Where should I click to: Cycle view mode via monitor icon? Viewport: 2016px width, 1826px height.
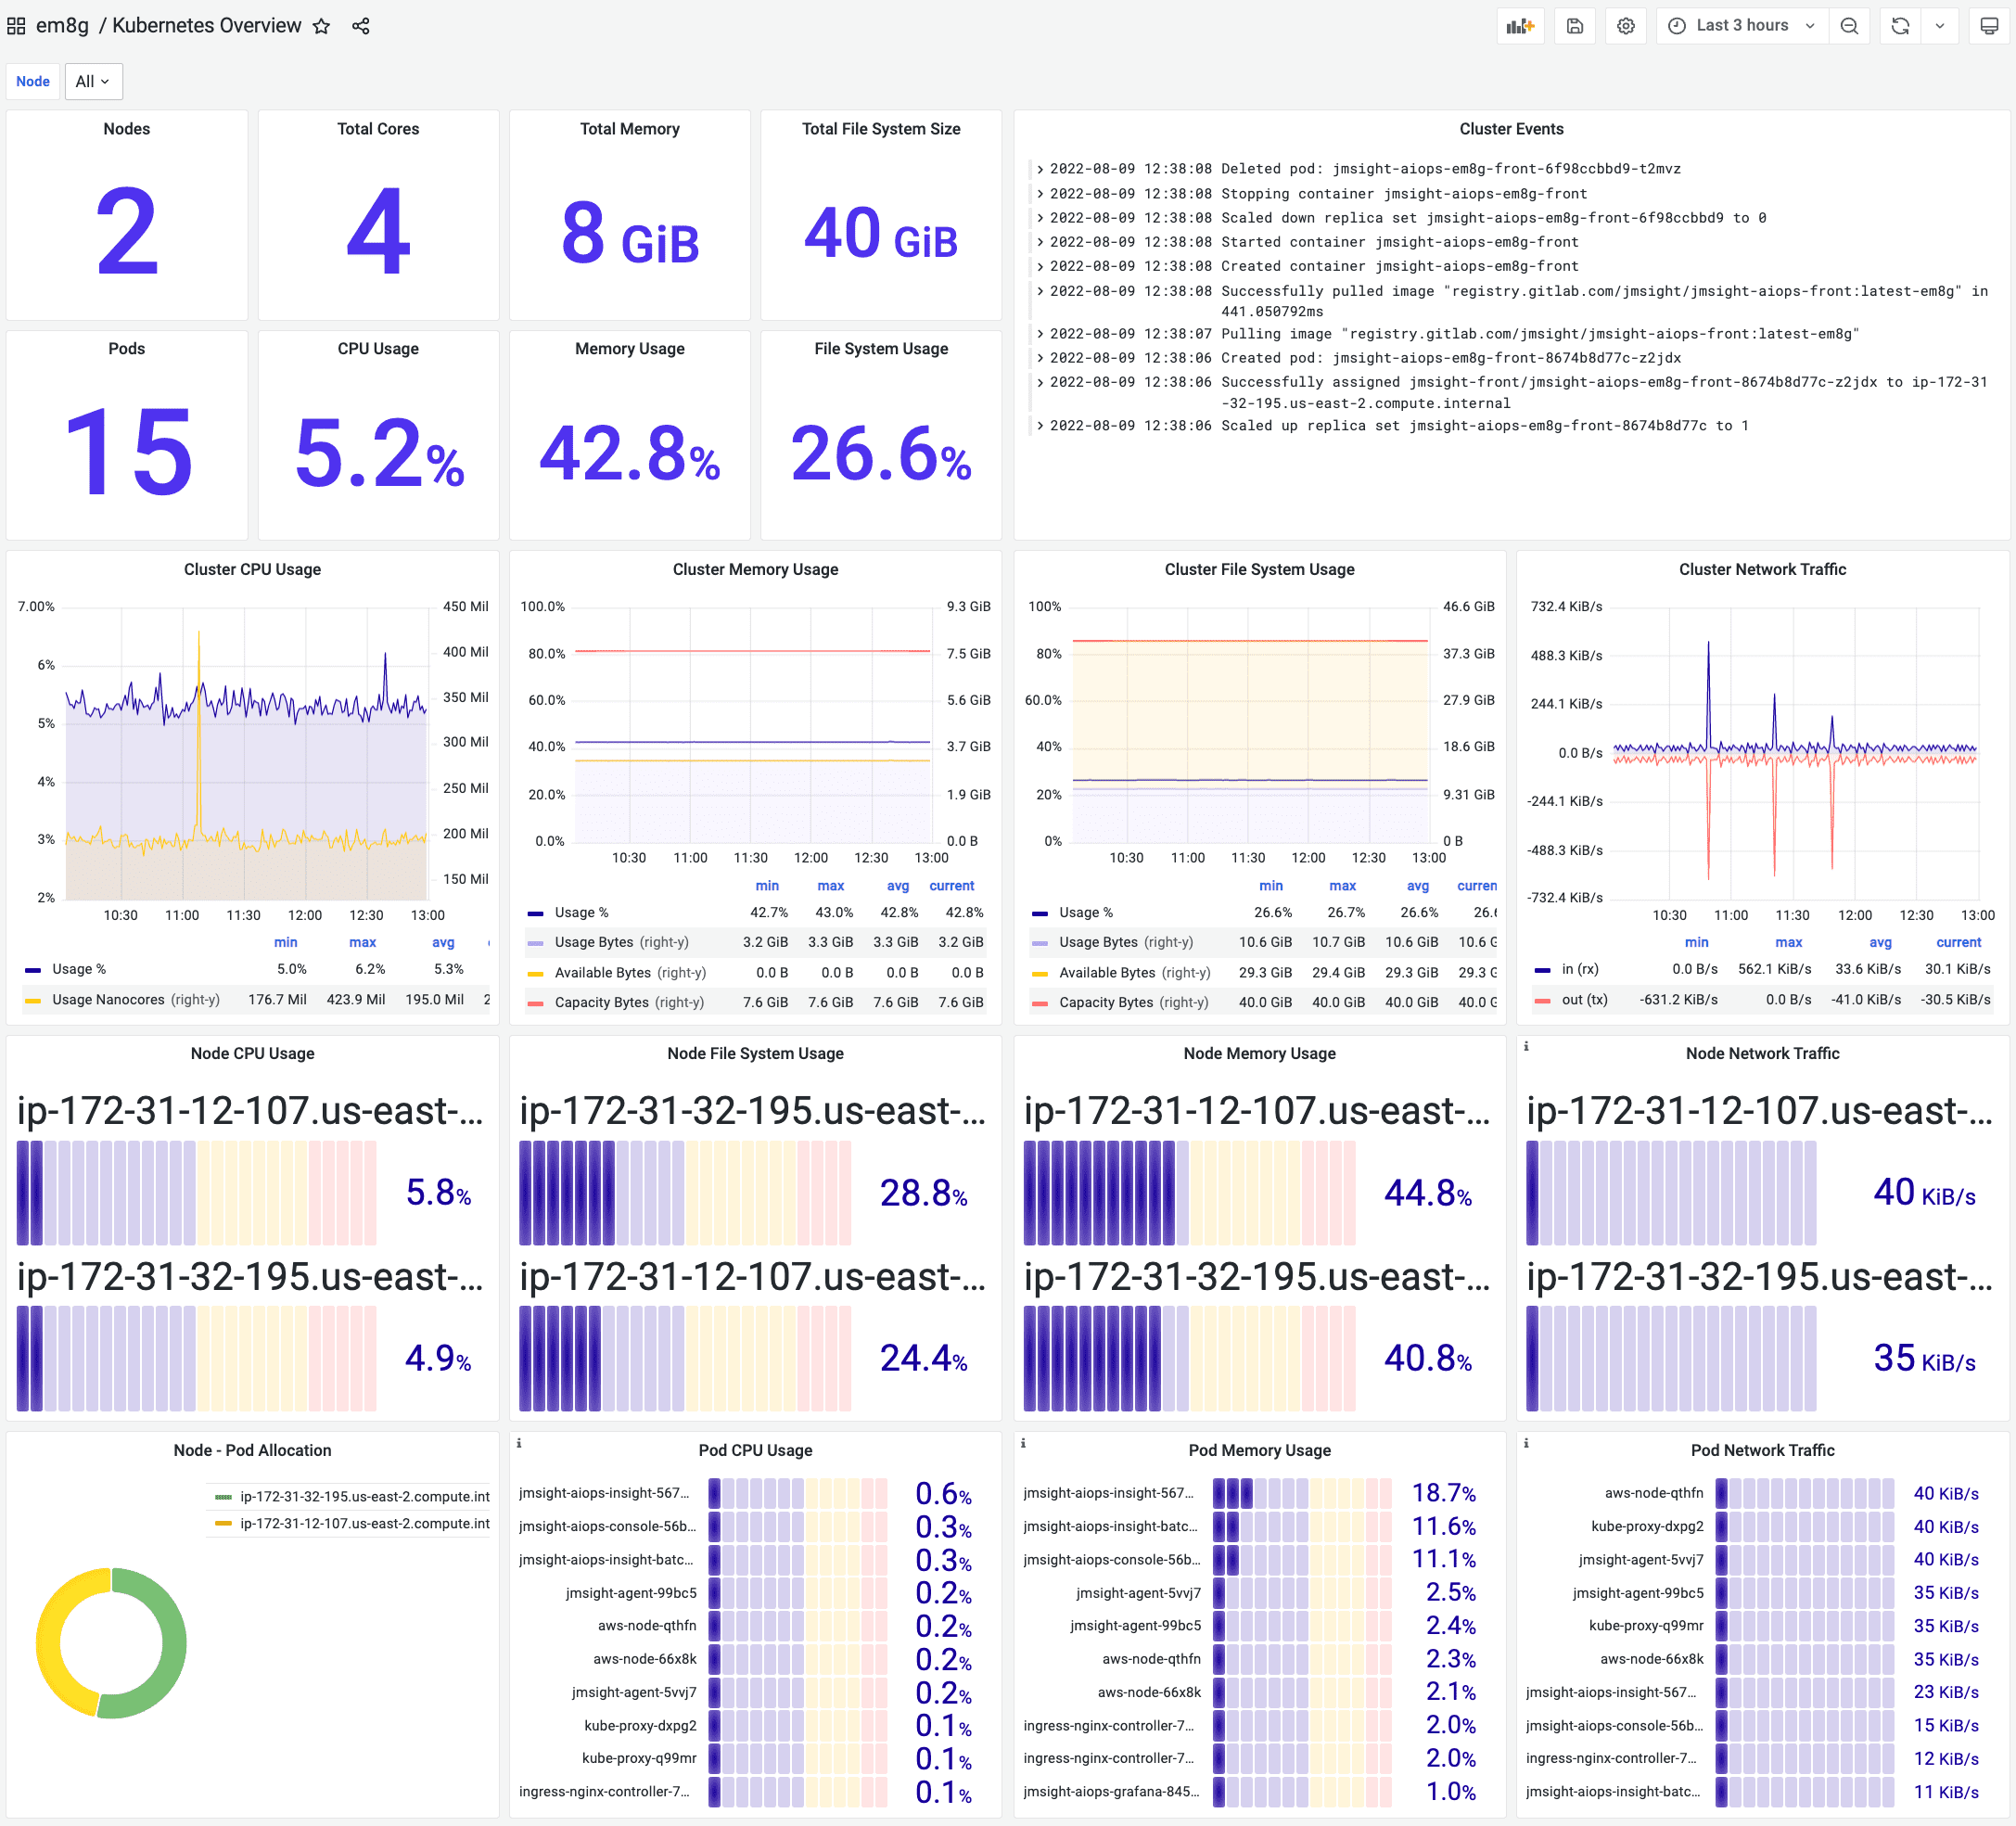[1989, 26]
